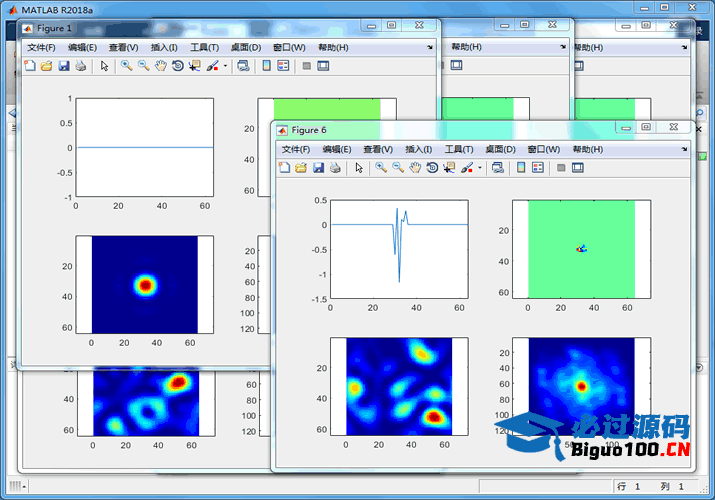The height and width of the screenshot is (500, 715).
Task: Click the Show Plot Tools icon in Figure 6
Action: pos(577,168)
